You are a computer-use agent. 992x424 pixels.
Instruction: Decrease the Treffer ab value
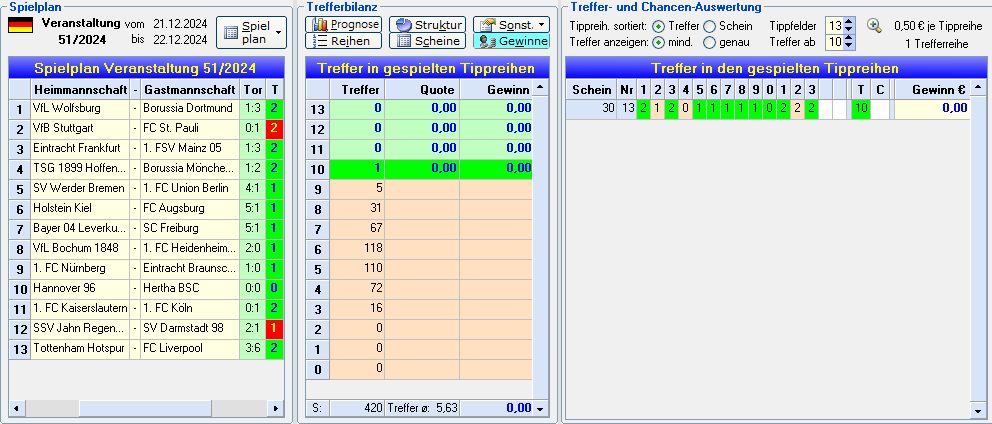(850, 46)
